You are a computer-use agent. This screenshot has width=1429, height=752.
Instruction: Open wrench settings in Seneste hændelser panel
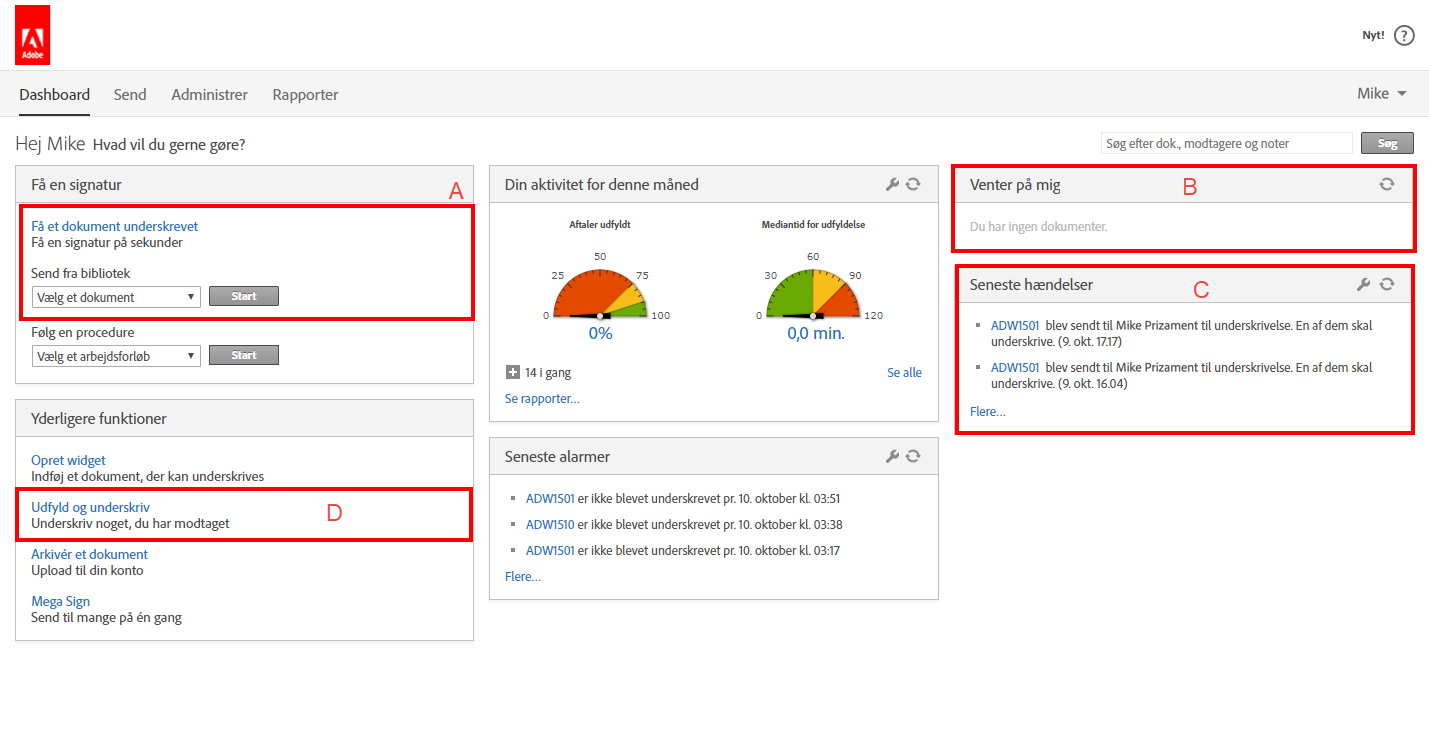[1363, 284]
